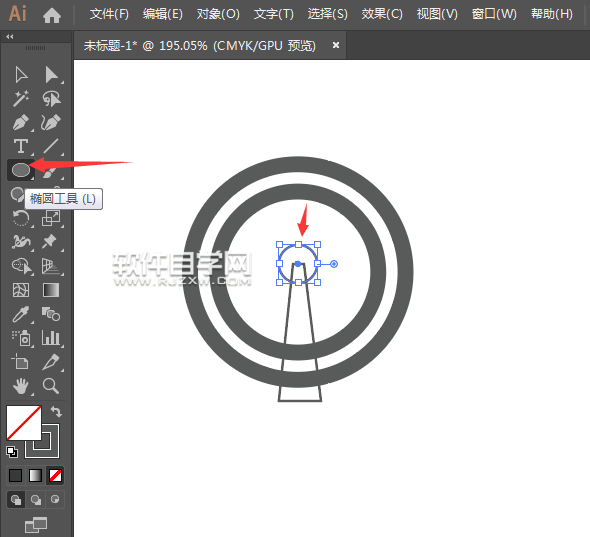Choose the Magic Wand tool
Screen dimensions: 590x537
21,99
